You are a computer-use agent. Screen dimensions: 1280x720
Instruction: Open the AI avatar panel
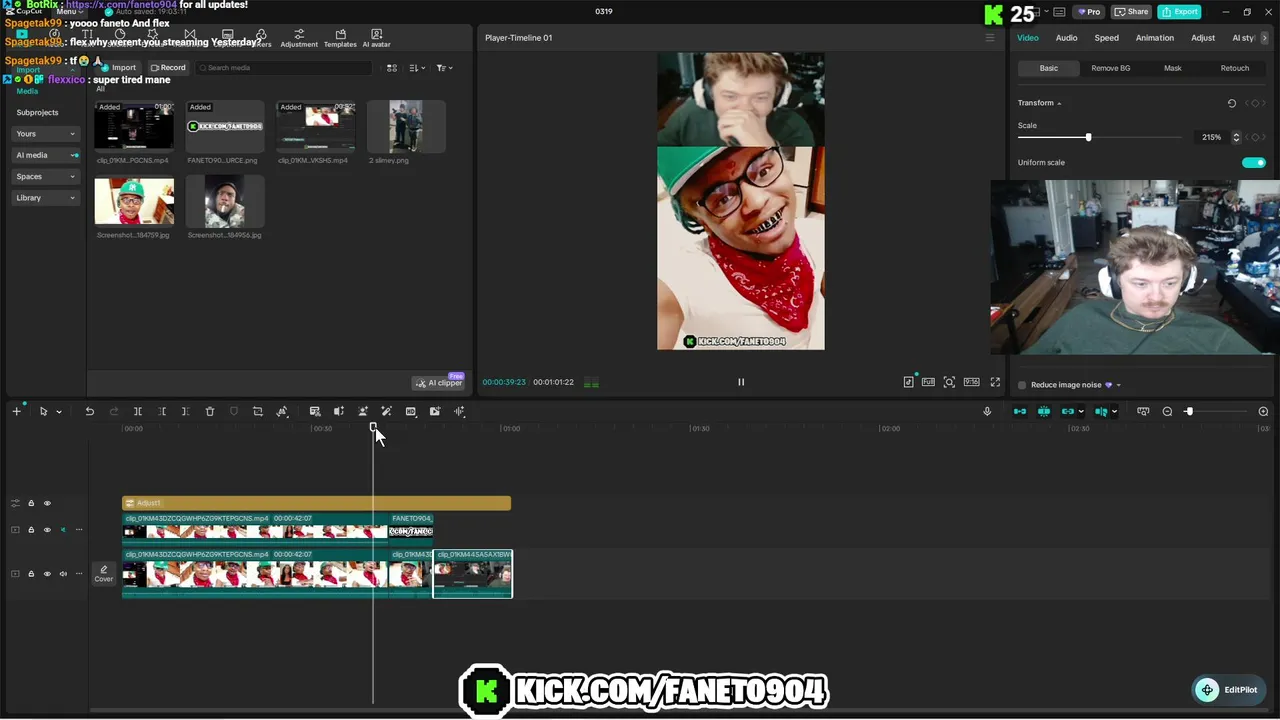[x=376, y=38]
